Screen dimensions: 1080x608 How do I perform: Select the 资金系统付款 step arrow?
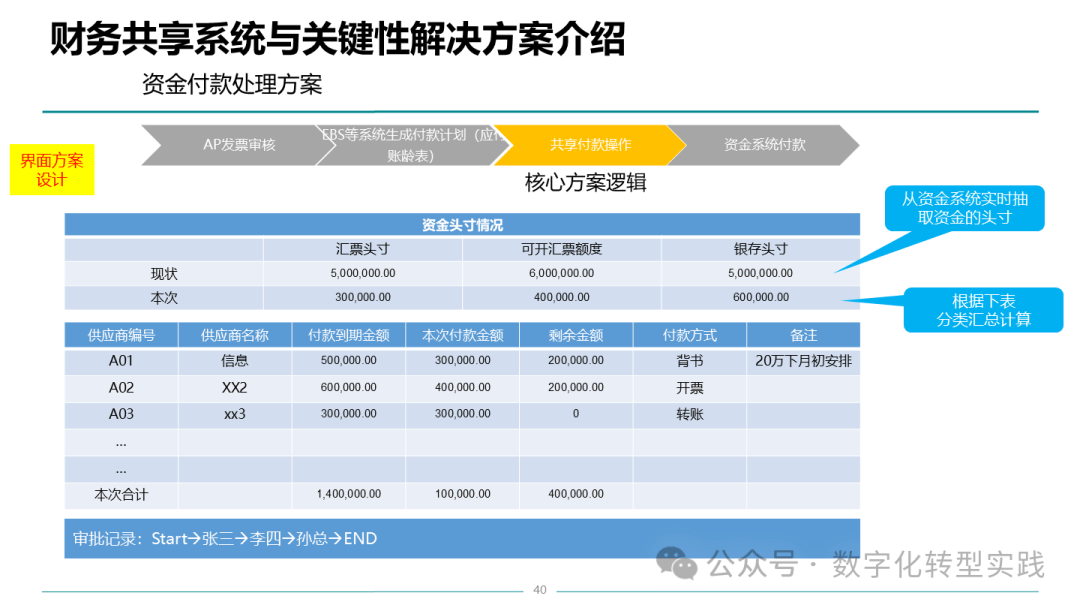point(764,145)
